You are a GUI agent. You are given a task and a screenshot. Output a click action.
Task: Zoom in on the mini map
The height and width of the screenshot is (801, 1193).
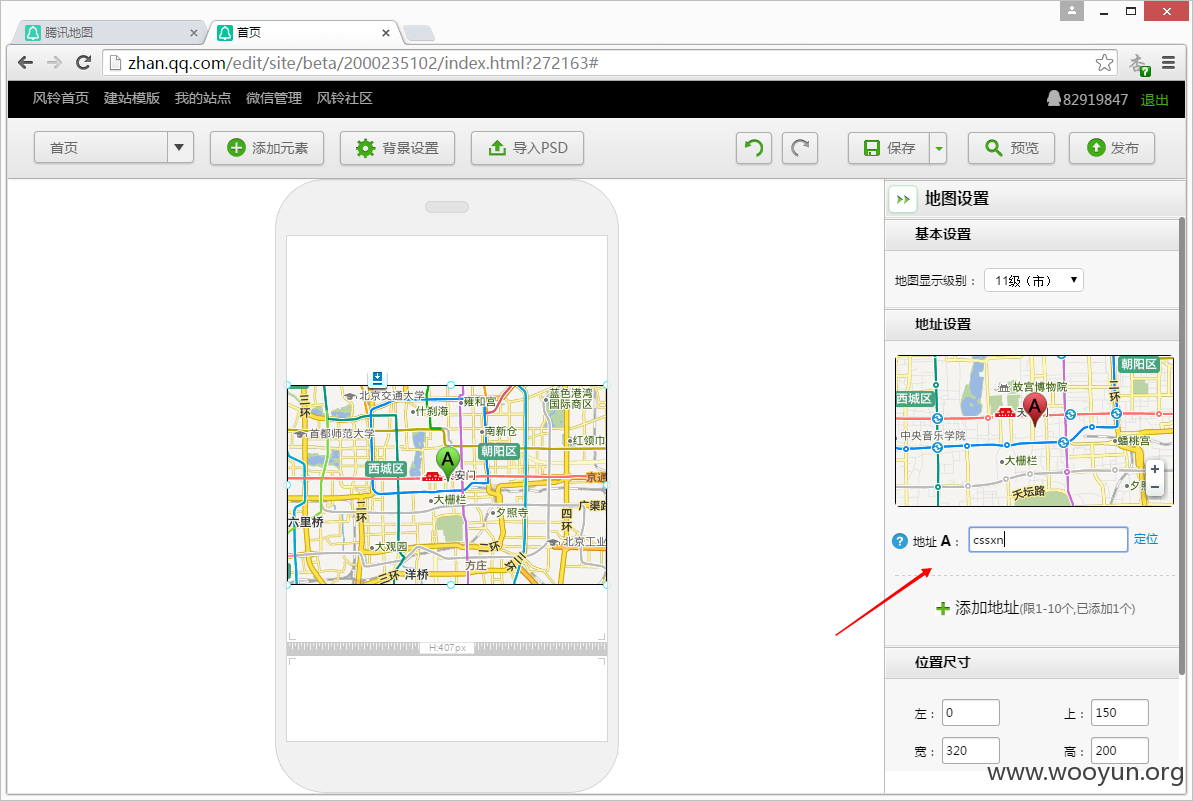coord(1155,469)
